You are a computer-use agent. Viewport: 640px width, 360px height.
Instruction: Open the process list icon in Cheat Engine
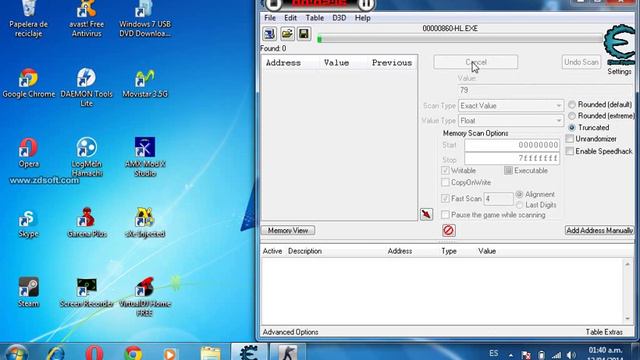[x=269, y=34]
